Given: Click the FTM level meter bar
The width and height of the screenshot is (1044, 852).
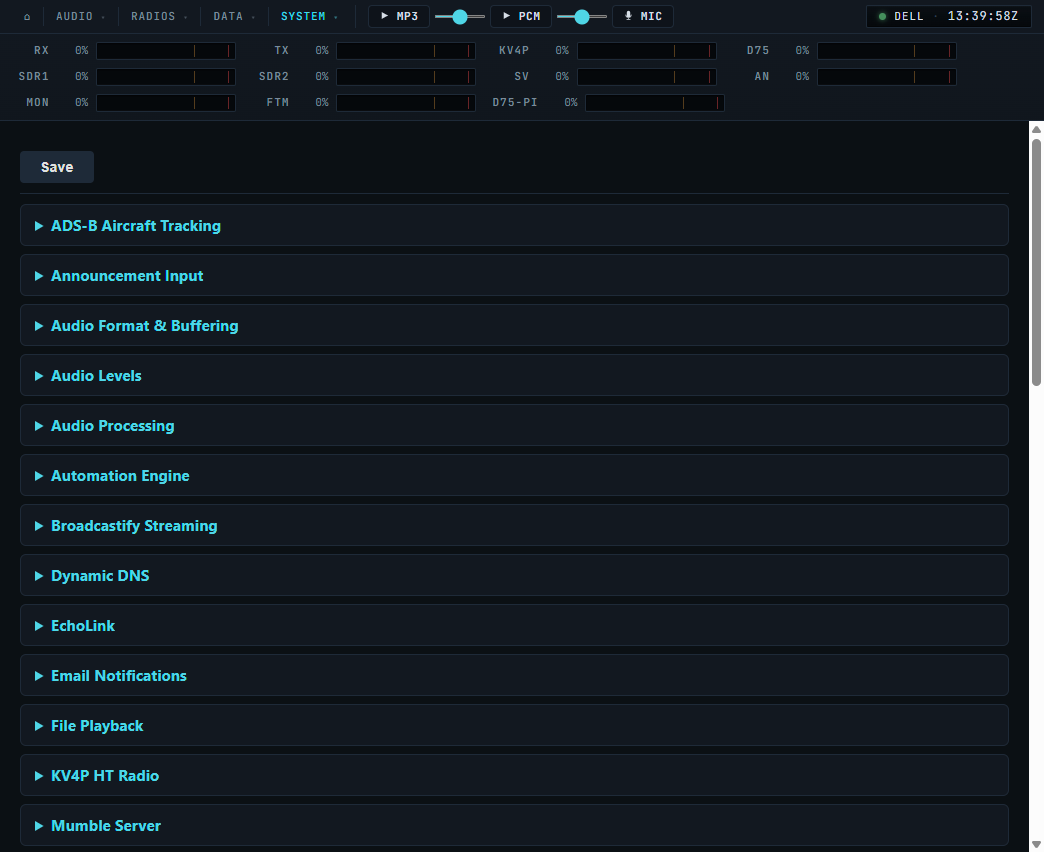Looking at the screenshot, I should pyautogui.click(x=405, y=103).
